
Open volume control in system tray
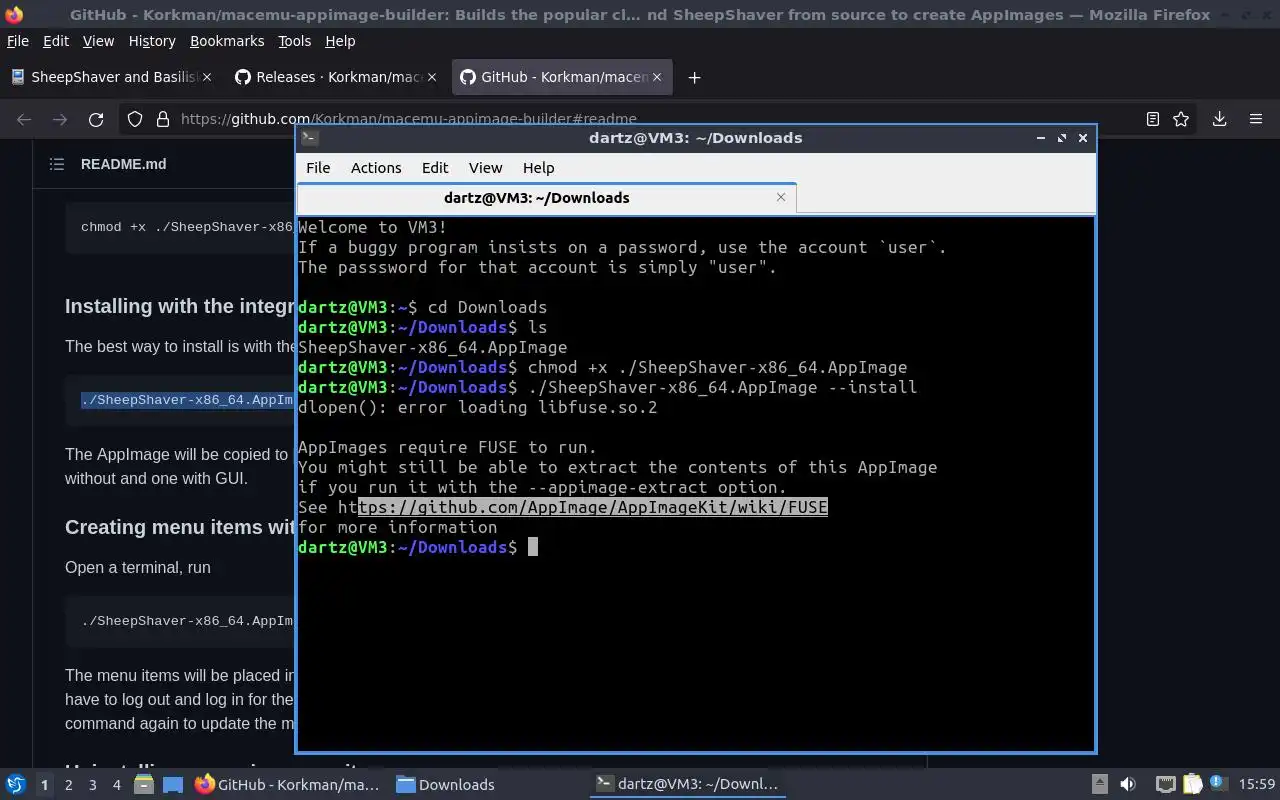click(x=1127, y=785)
